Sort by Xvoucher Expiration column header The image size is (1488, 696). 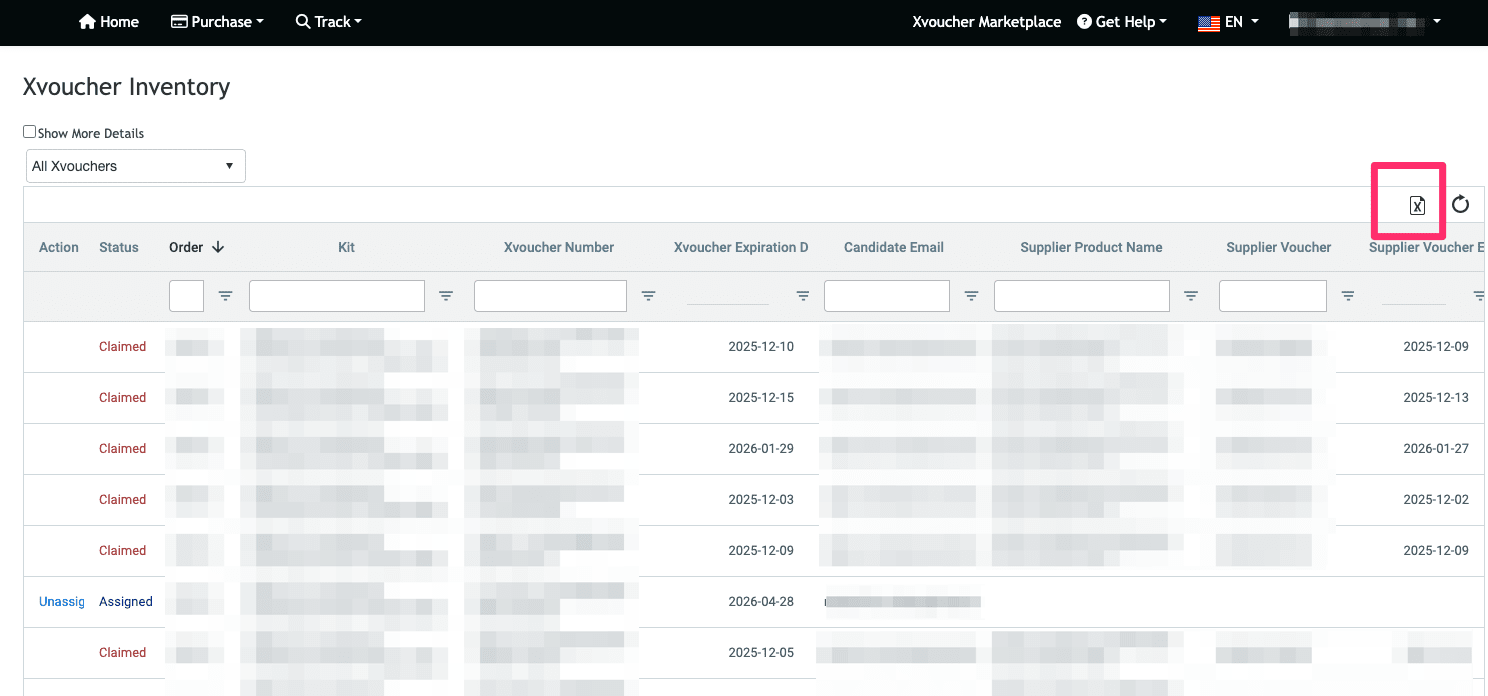[x=741, y=247]
